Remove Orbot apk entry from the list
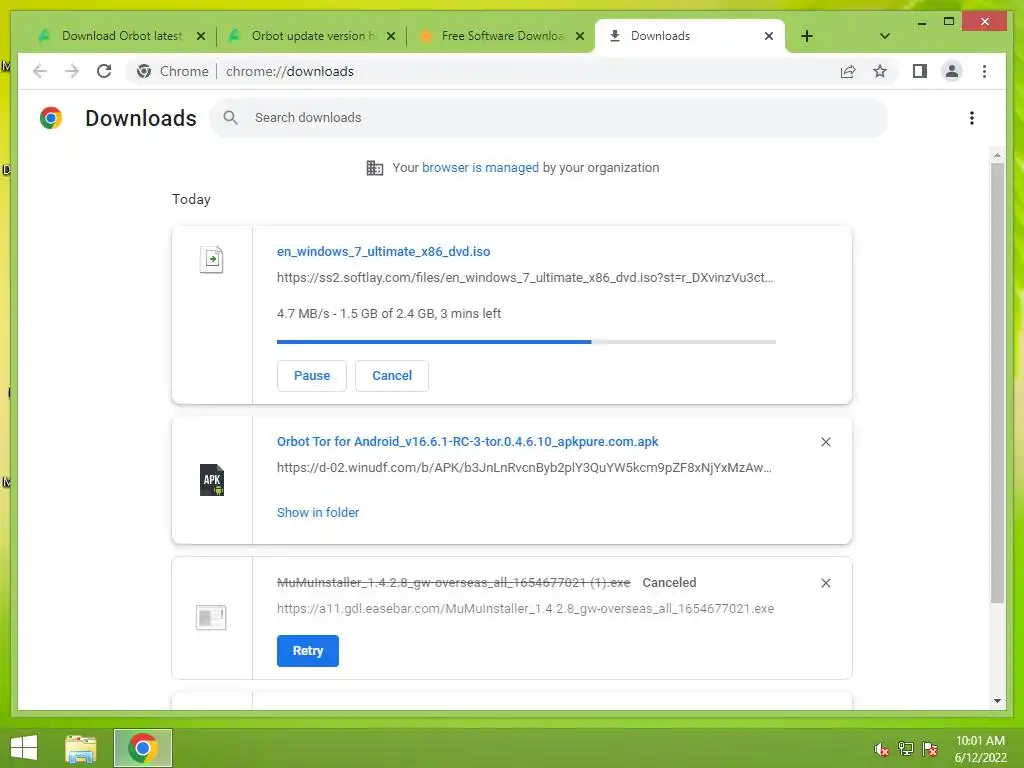This screenshot has height=768, width=1024. click(825, 442)
